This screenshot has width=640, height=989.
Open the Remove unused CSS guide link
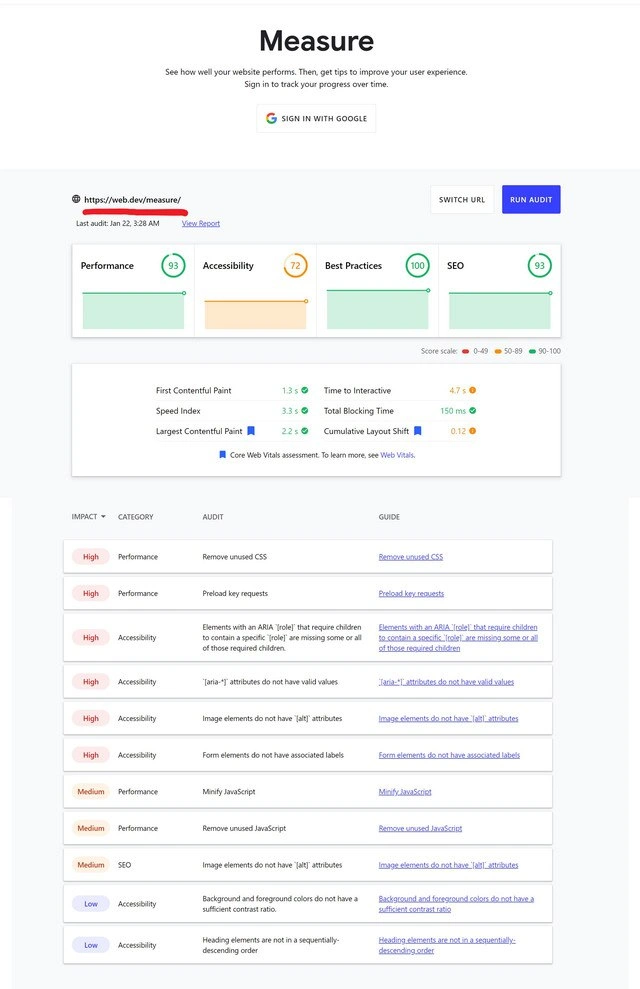[410, 557]
